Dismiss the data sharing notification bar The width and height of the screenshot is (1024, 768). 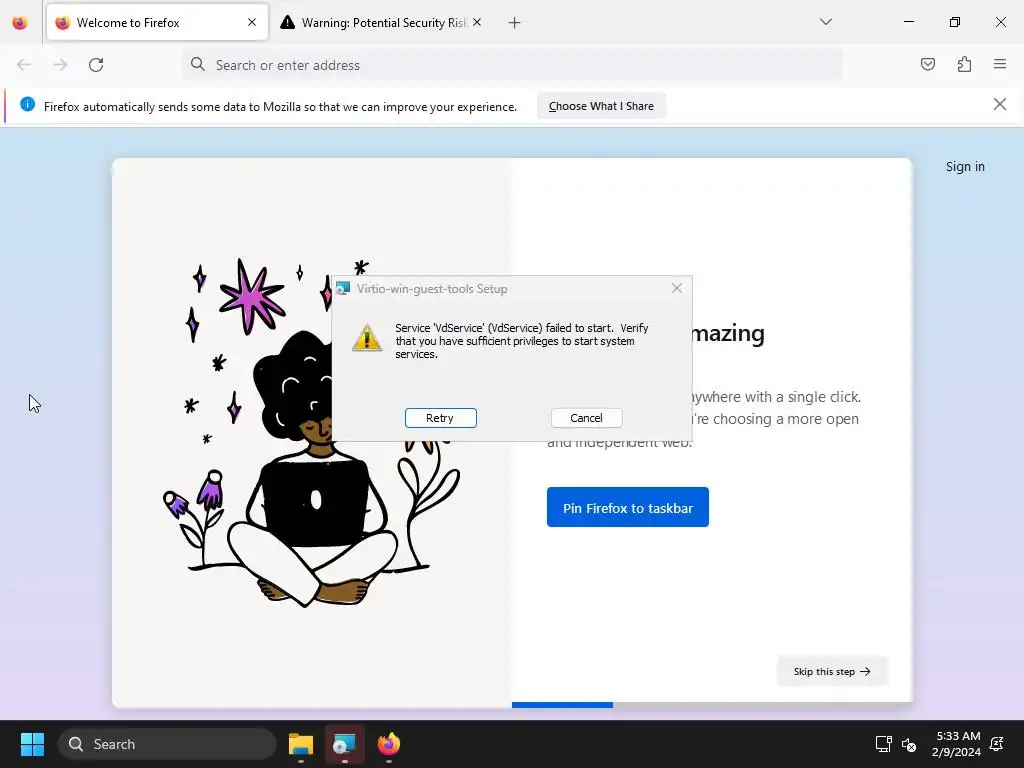point(1000,104)
